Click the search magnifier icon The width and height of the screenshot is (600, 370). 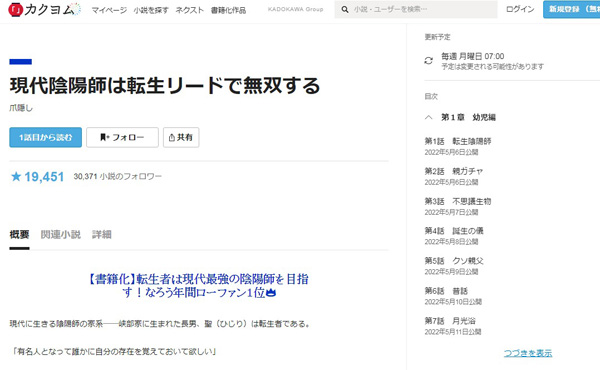[345, 10]
